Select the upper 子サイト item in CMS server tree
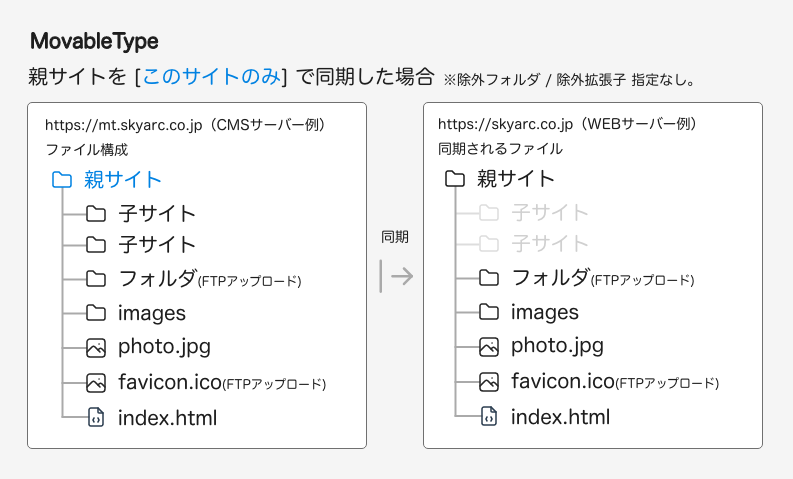 157,213
